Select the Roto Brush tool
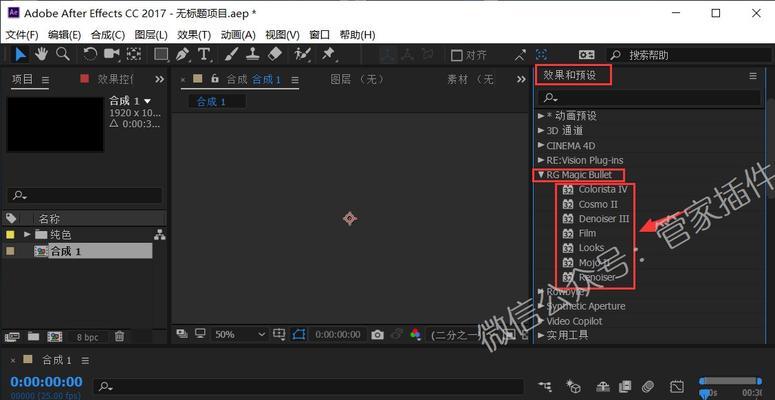775x400 pixels. [302, 54]
